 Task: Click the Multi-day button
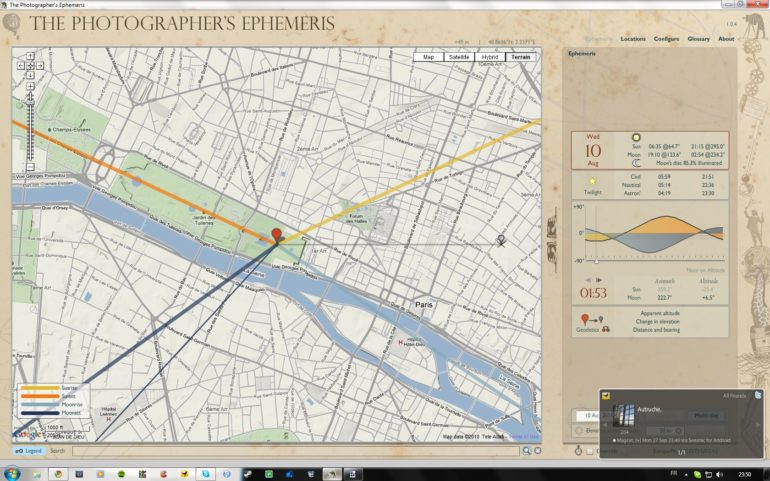tap(708, 414)
